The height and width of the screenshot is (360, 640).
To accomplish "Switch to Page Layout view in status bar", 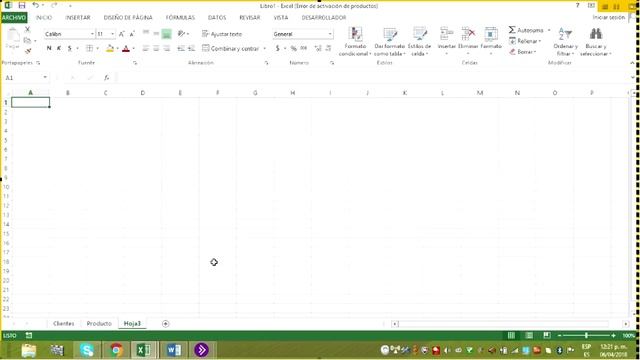I will coord(529,336).
